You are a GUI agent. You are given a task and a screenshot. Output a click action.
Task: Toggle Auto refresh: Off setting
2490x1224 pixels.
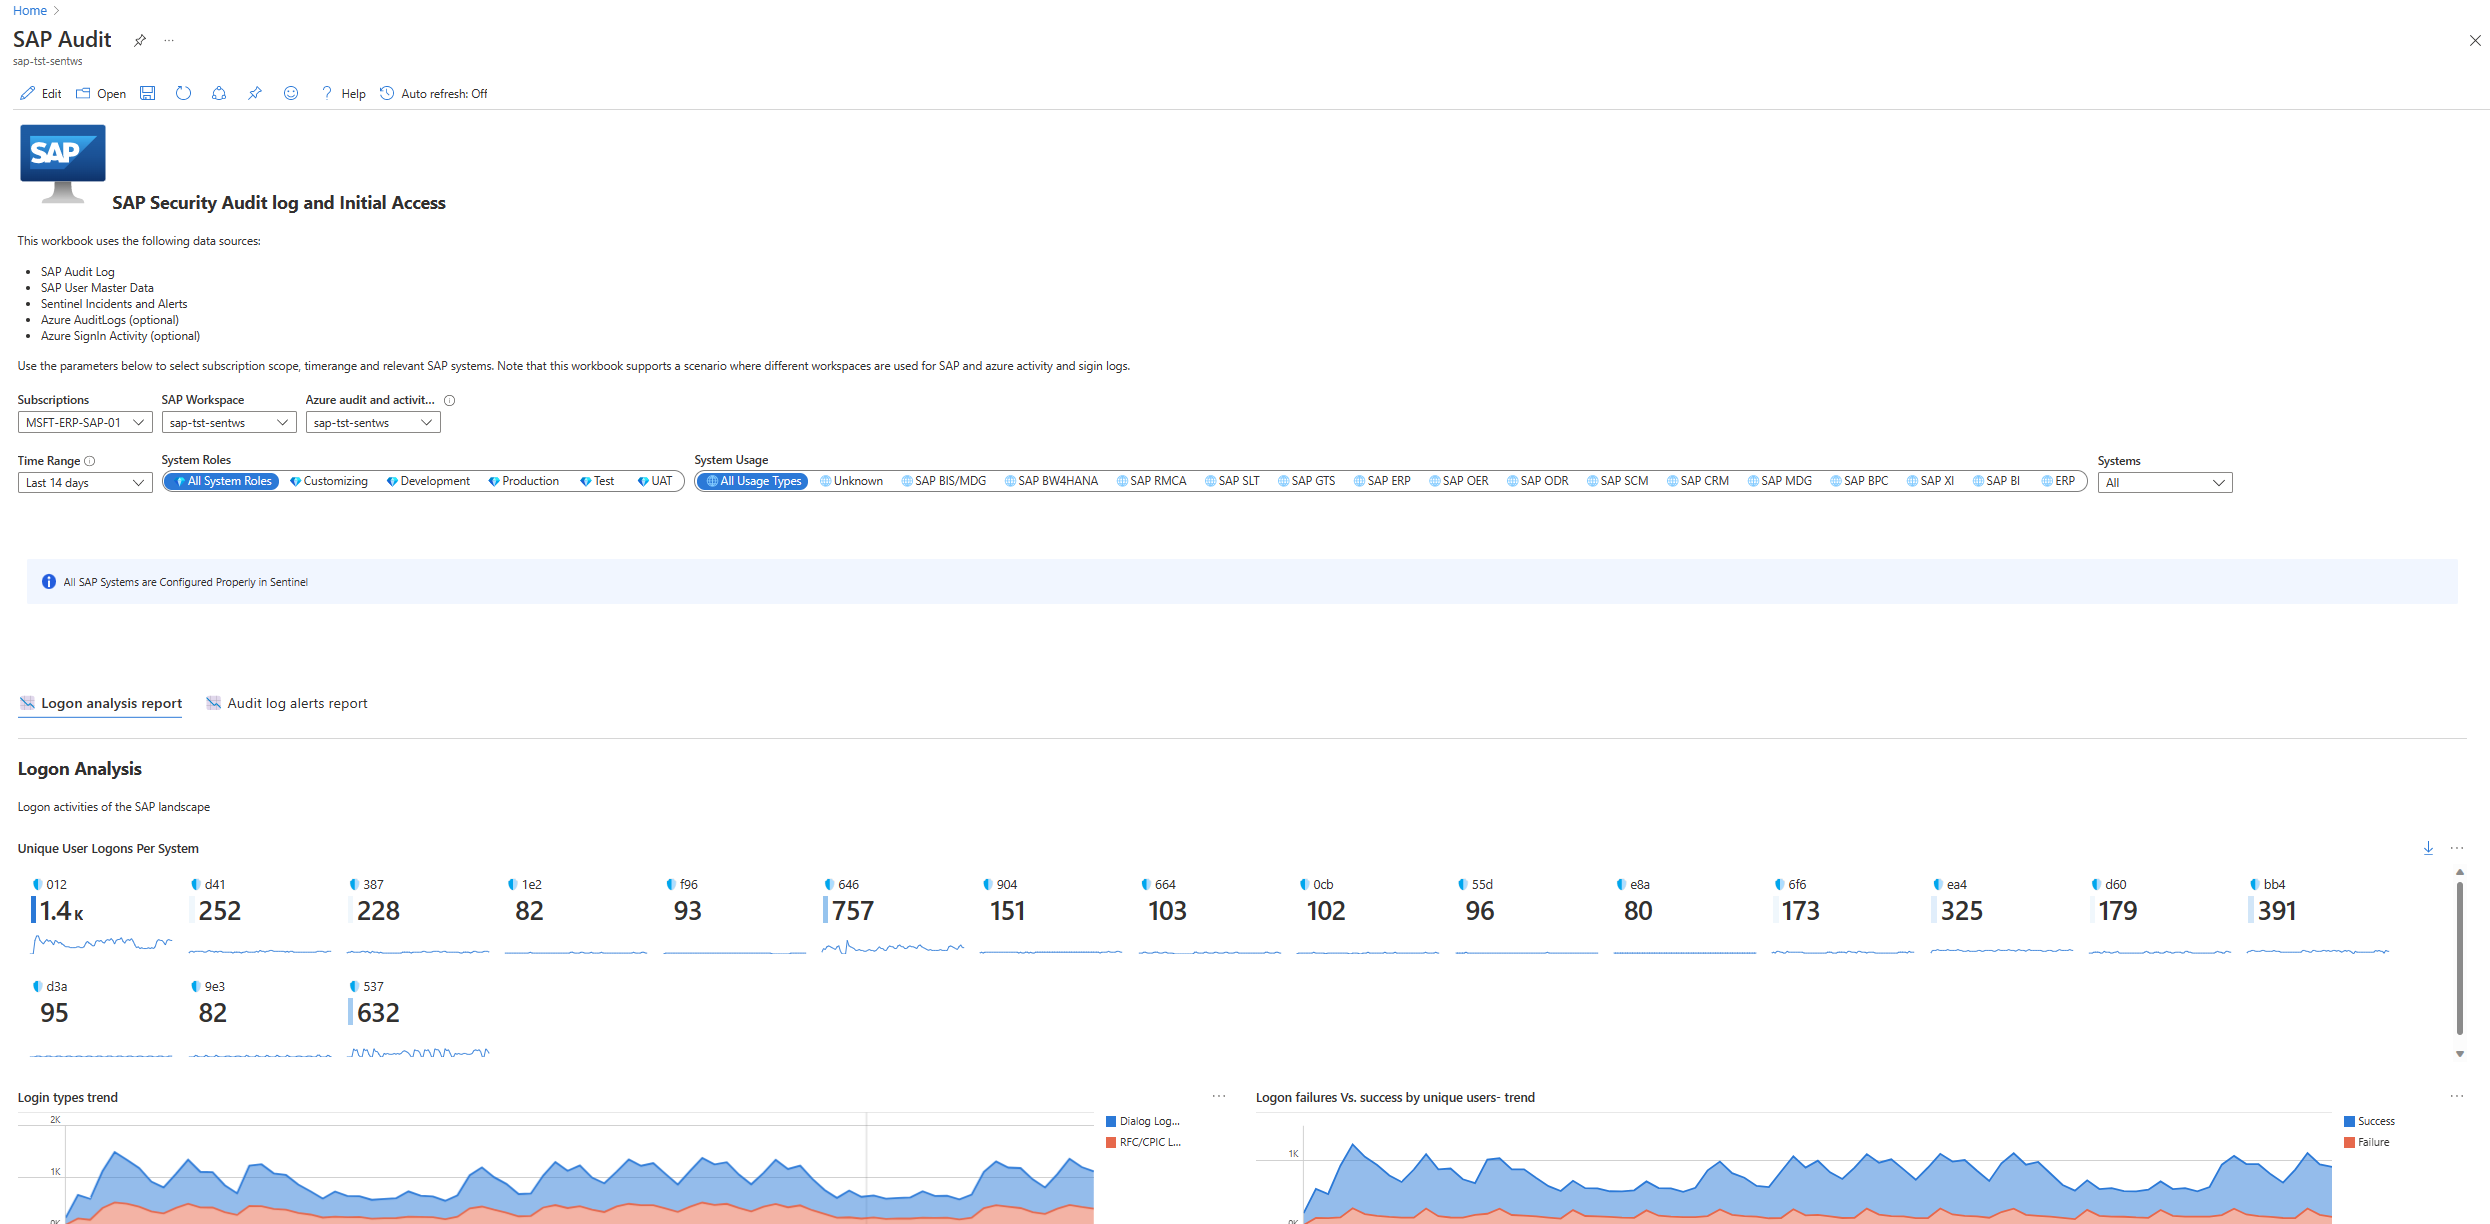click(x=434, y=93)
